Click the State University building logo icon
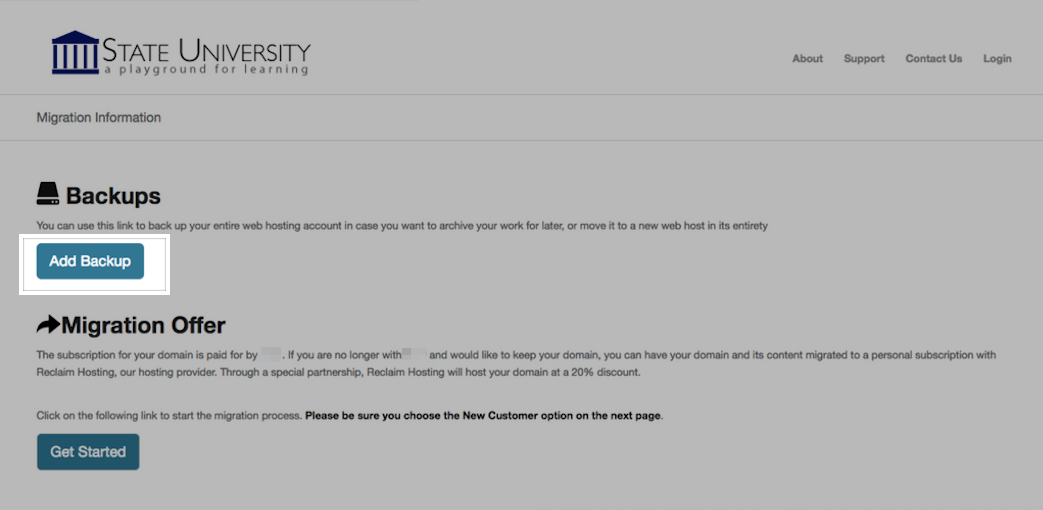The width and height of the screenshot is (1043, 510). coord(75,52)
